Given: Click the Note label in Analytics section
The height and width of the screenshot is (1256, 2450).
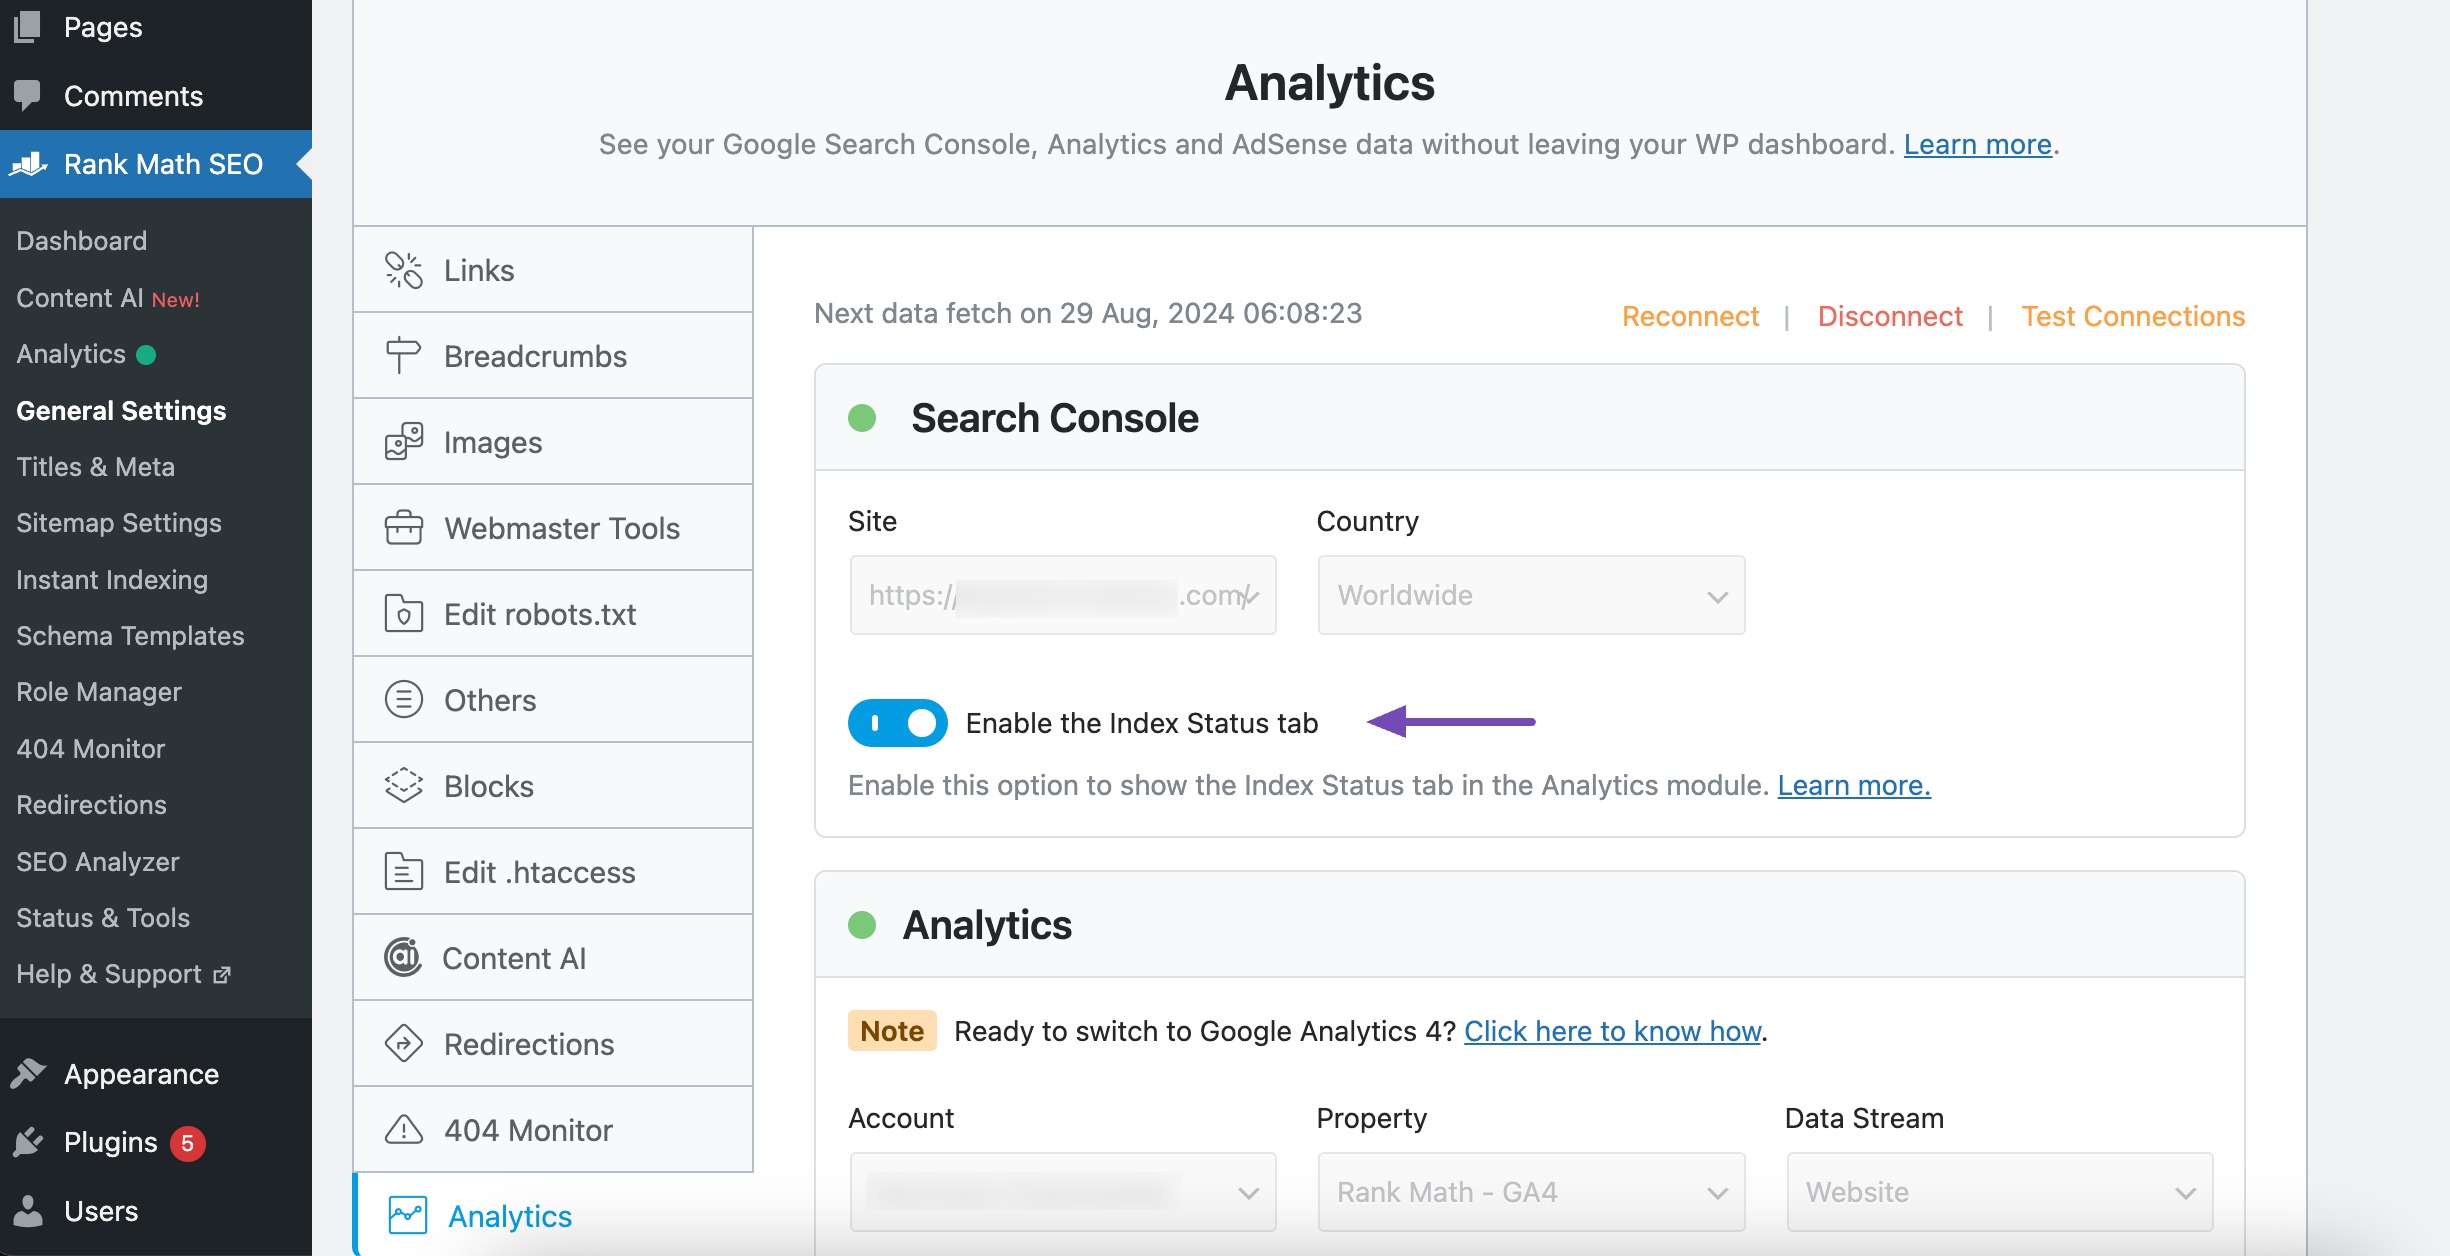Looking at the screenshot, I should pos(892,1031).
